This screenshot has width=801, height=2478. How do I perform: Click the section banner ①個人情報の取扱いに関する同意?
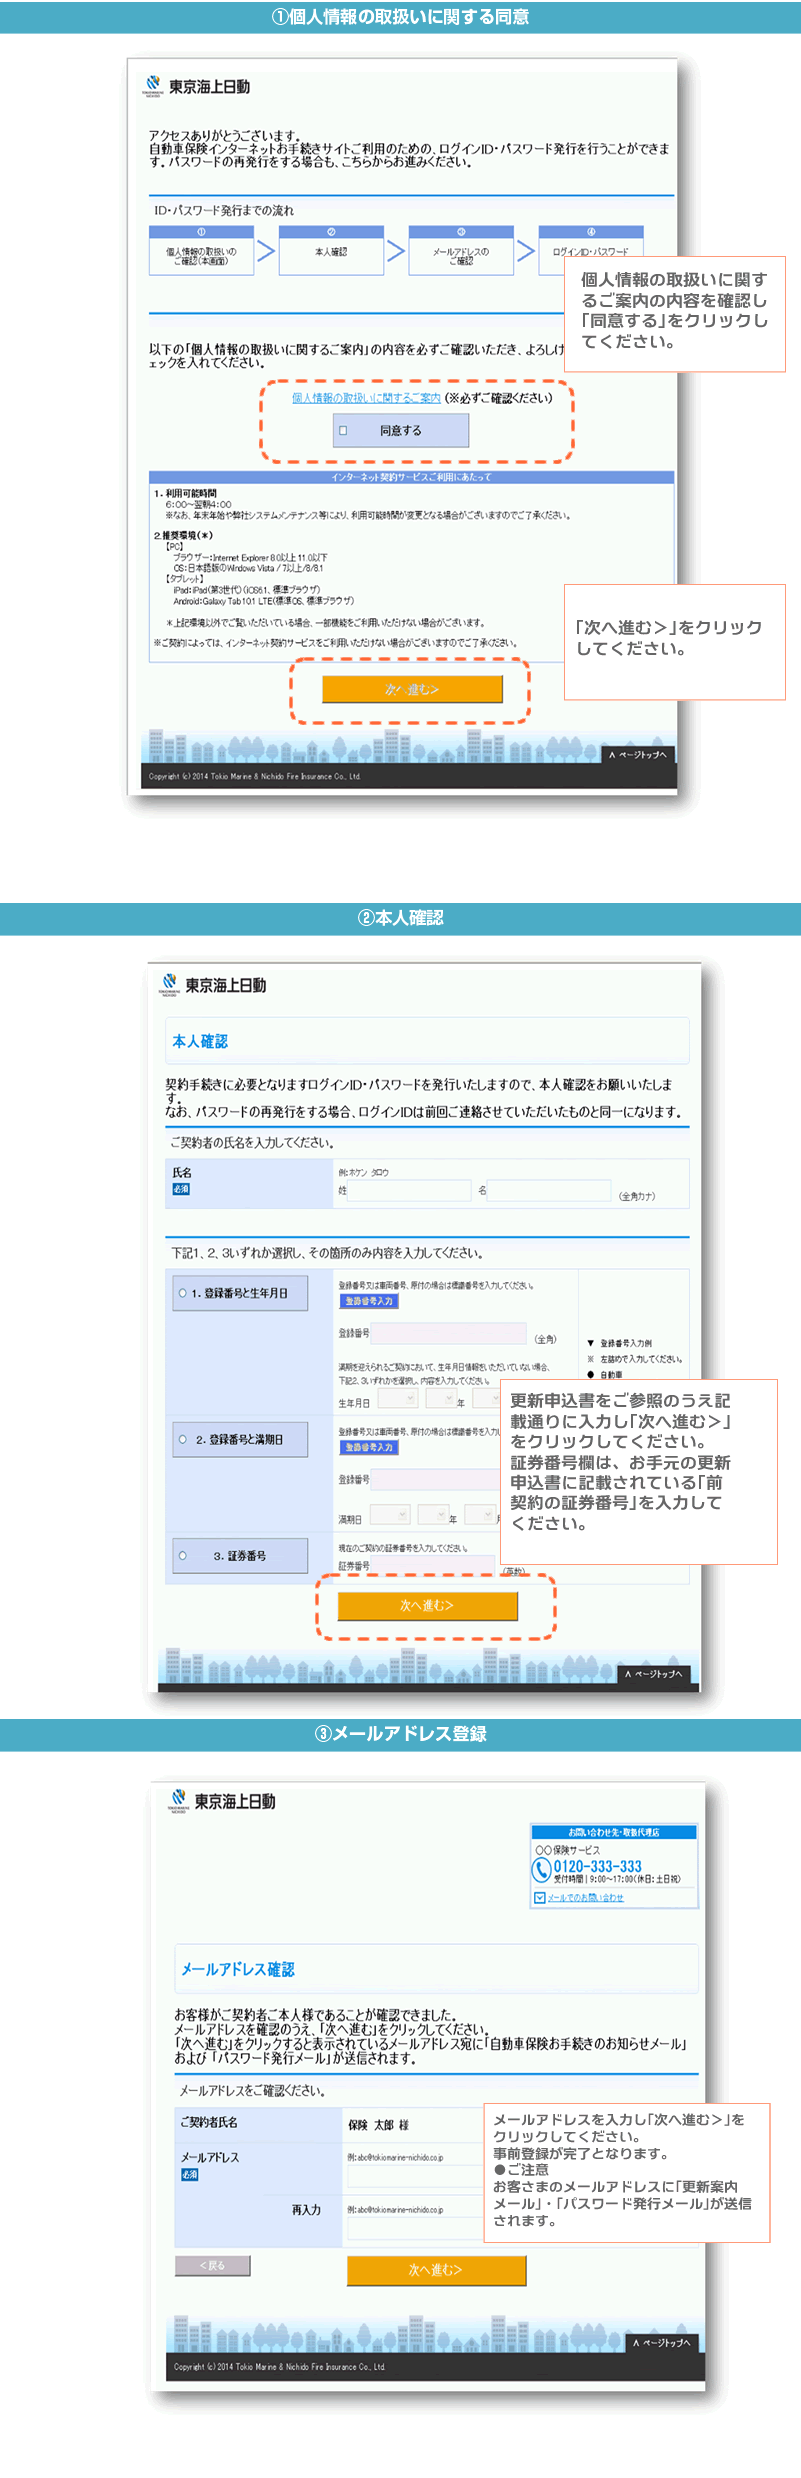(400, 17)
